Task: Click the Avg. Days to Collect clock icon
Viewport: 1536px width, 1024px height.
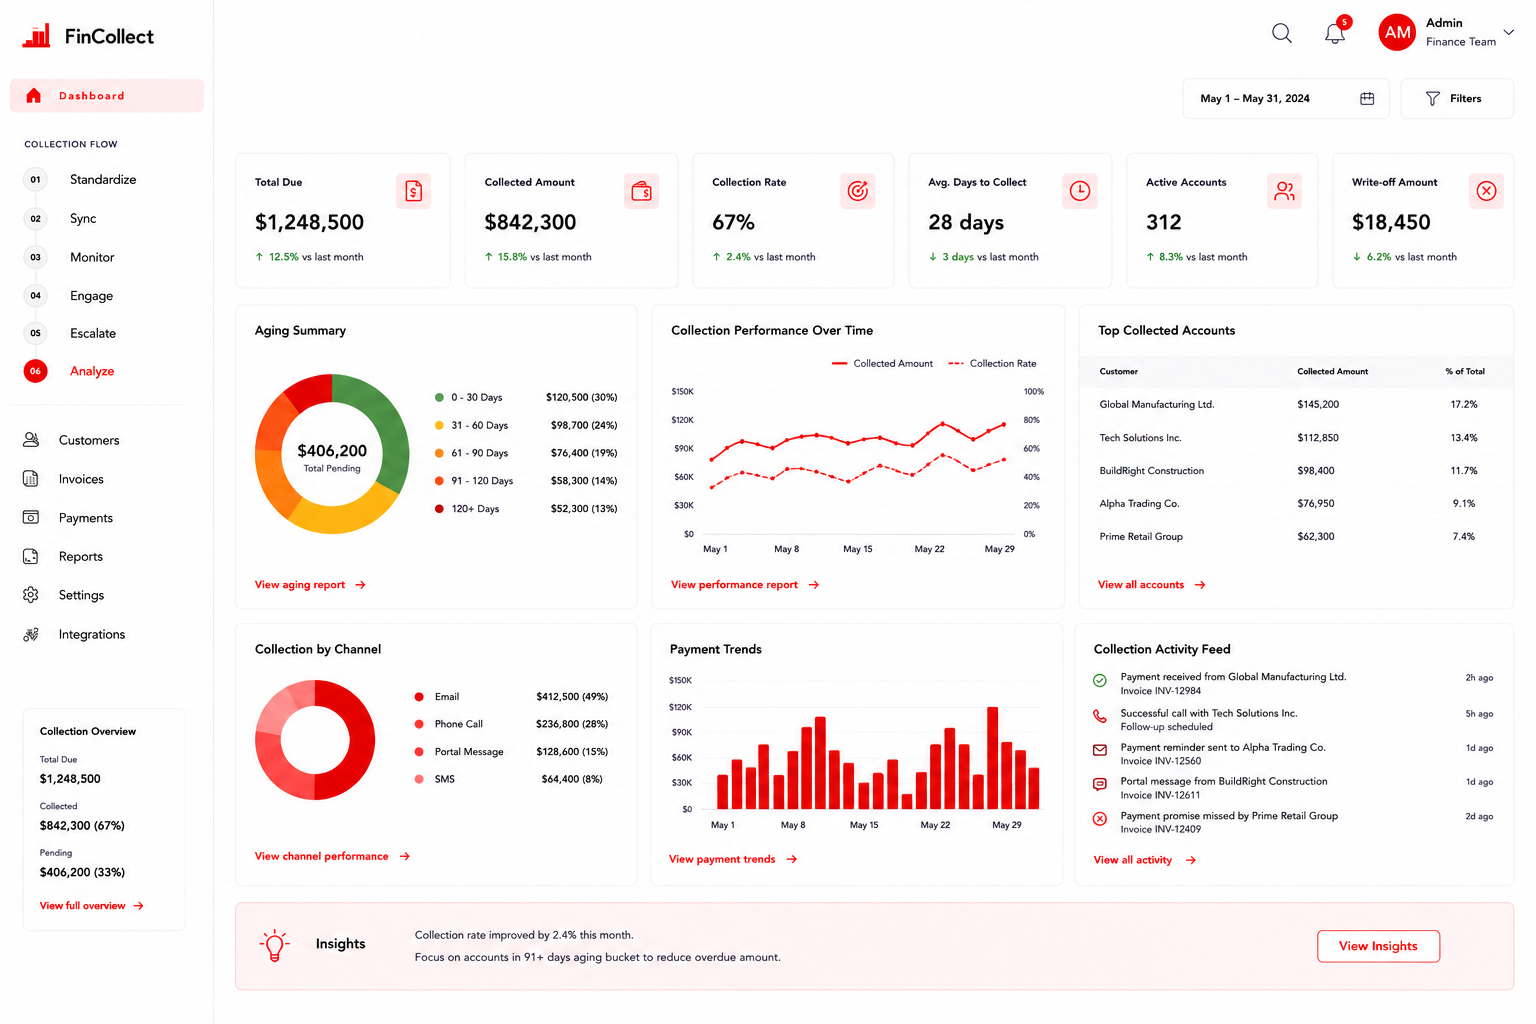Action: (x=1080, y=191)
